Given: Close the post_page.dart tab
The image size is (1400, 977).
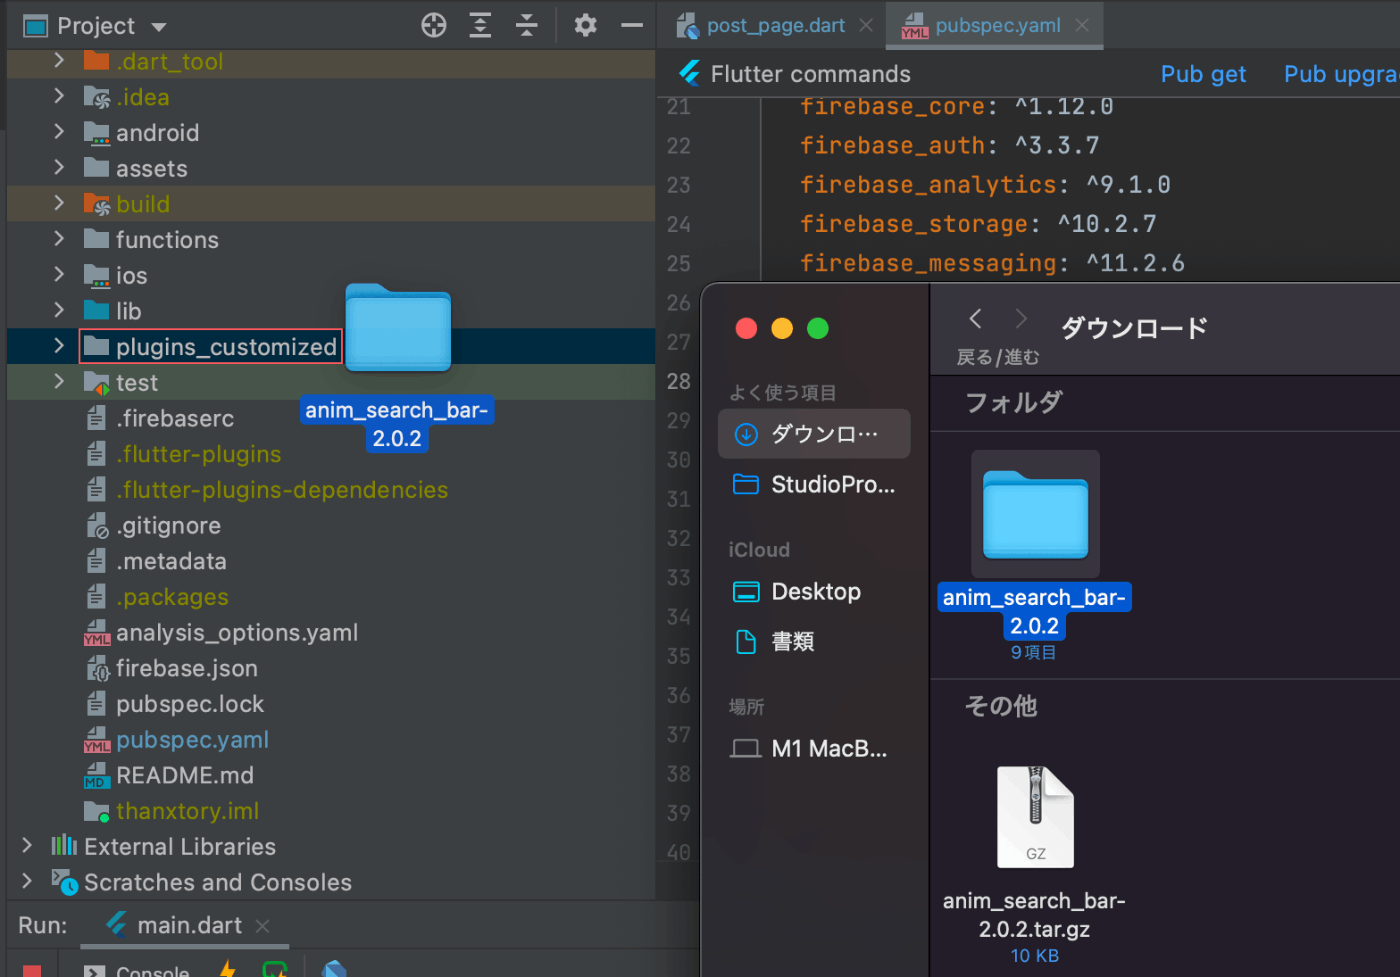Looking at the screenshot, I should tap(866, 26).
